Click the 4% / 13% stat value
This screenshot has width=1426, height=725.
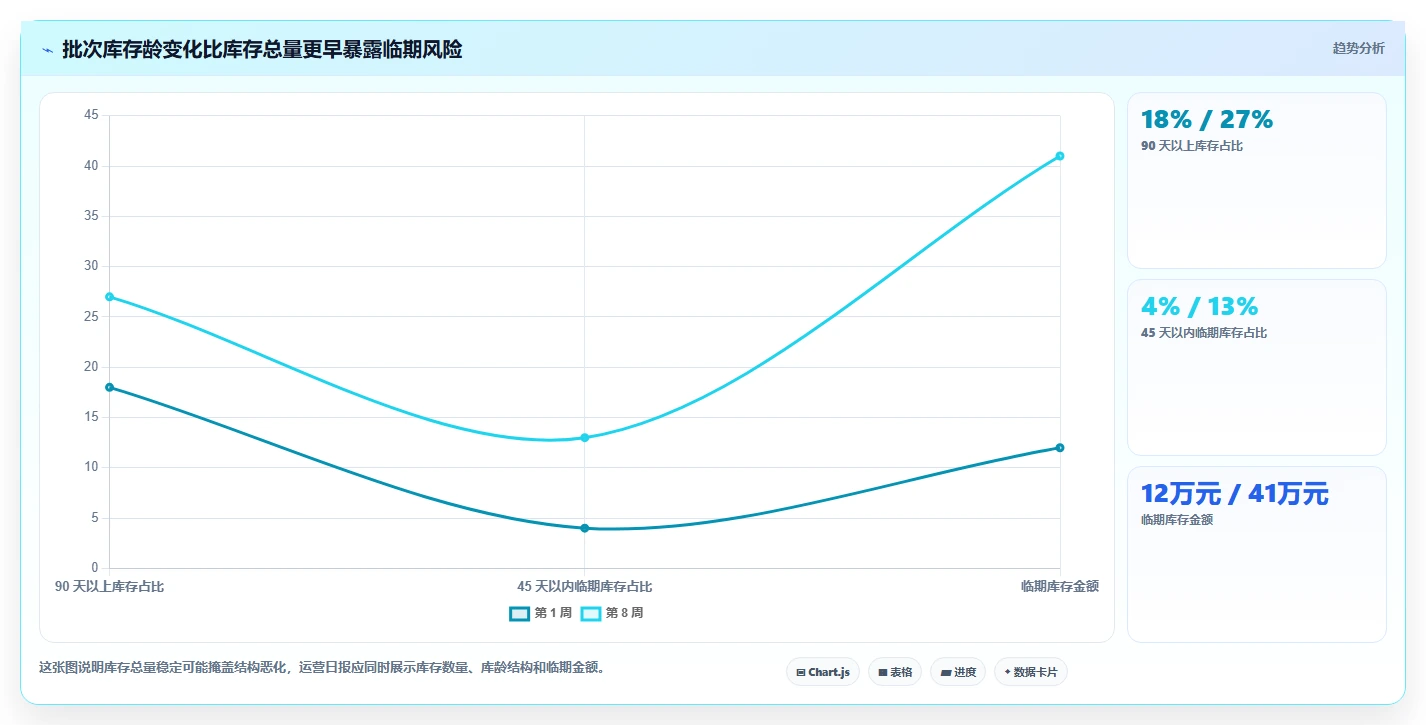pyautogui.click(x=1199, y=307)
